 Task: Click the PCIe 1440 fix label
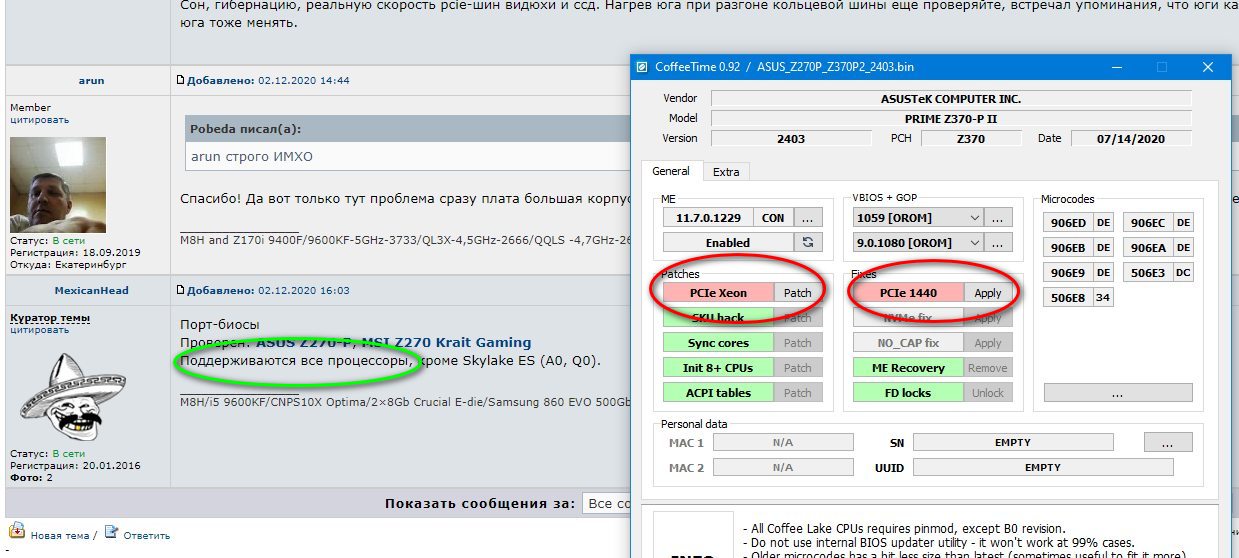909,293
